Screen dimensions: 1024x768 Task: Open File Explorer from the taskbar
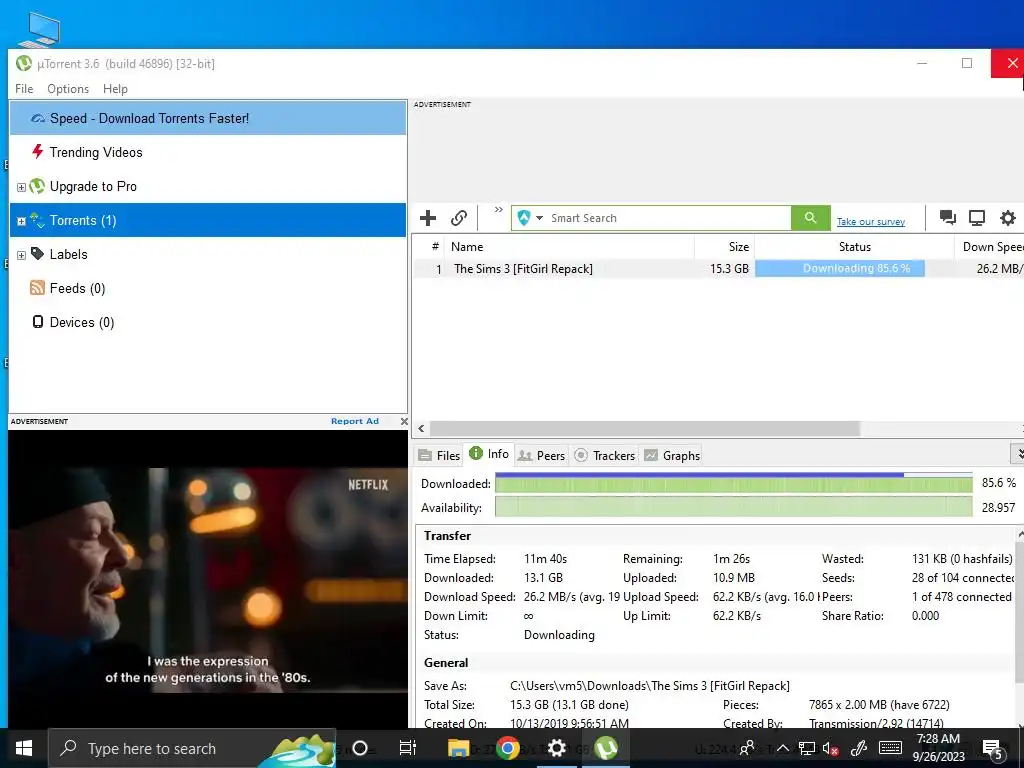click(458, 748)
